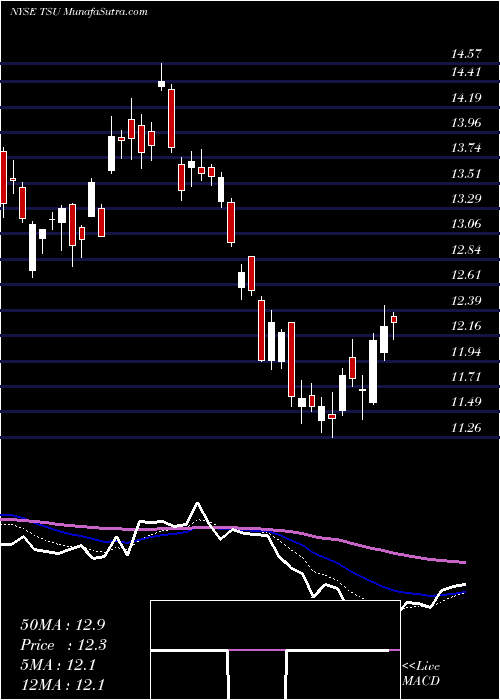Click the 14.41 price level label
This screenshot has width=500, height=700.
point(466,71)
